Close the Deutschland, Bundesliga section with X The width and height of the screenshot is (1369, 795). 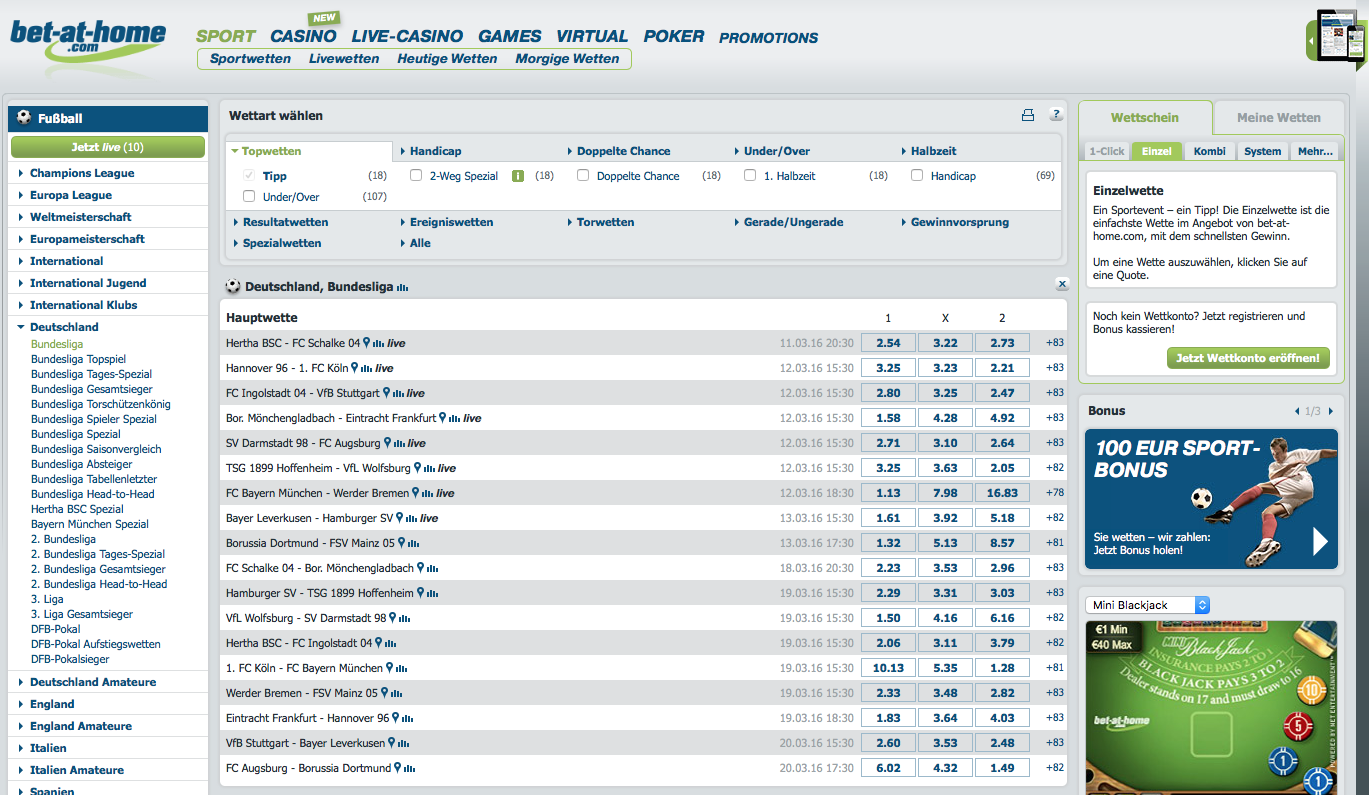1062,285
